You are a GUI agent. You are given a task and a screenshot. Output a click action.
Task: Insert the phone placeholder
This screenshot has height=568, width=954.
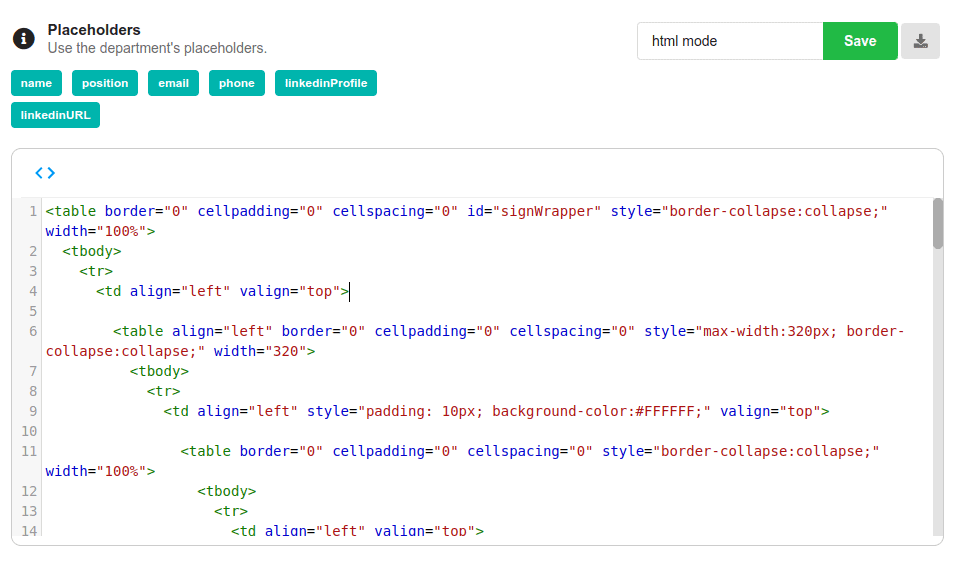tap(237, 83)
